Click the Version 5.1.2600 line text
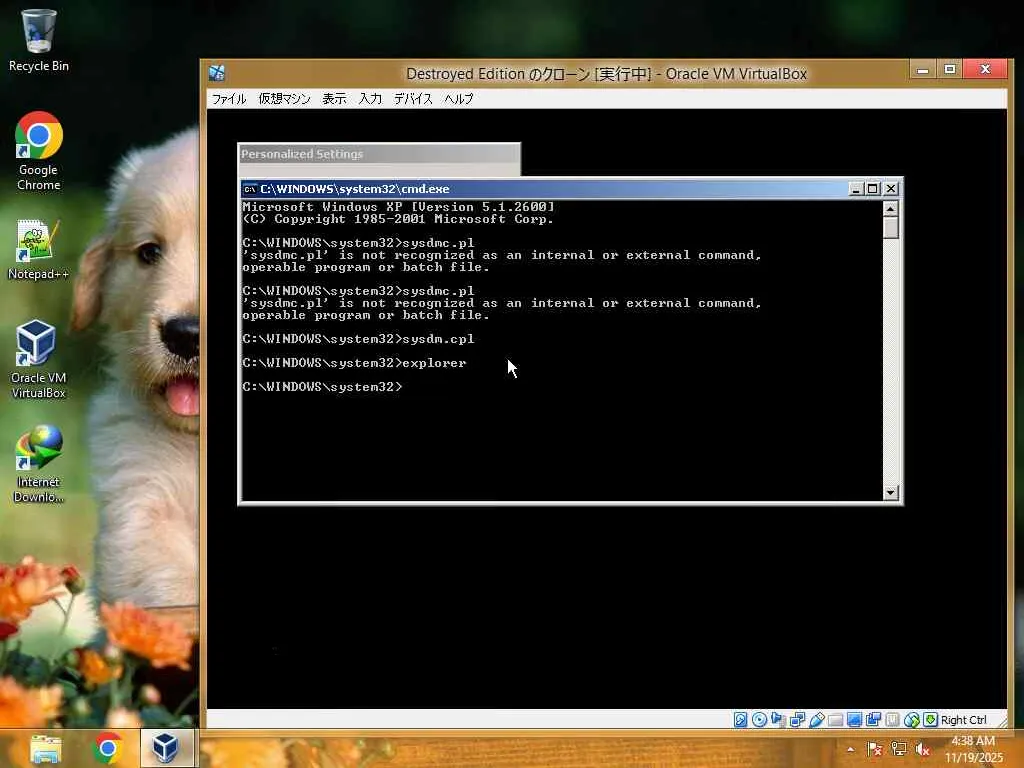Screen dimensions: 1024x768 [x=398, y=206]
